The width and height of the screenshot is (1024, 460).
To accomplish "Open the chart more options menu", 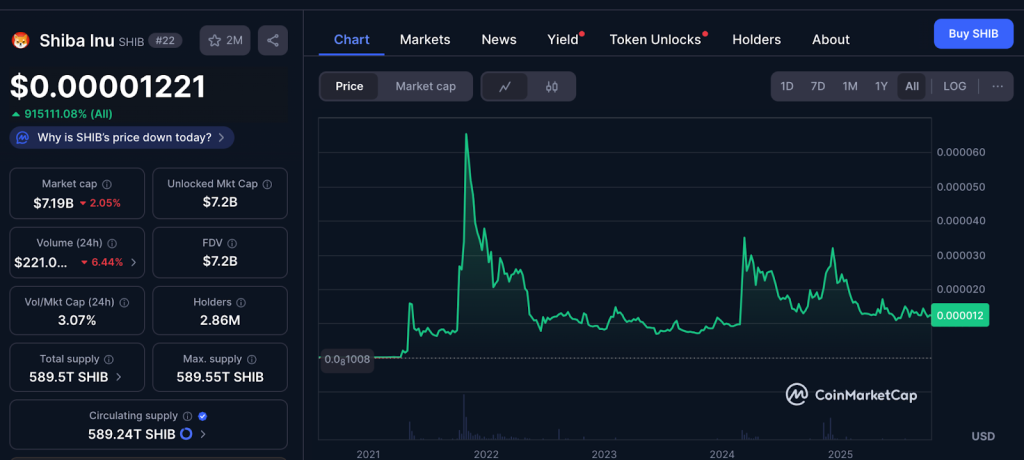I will coord(997,87).
